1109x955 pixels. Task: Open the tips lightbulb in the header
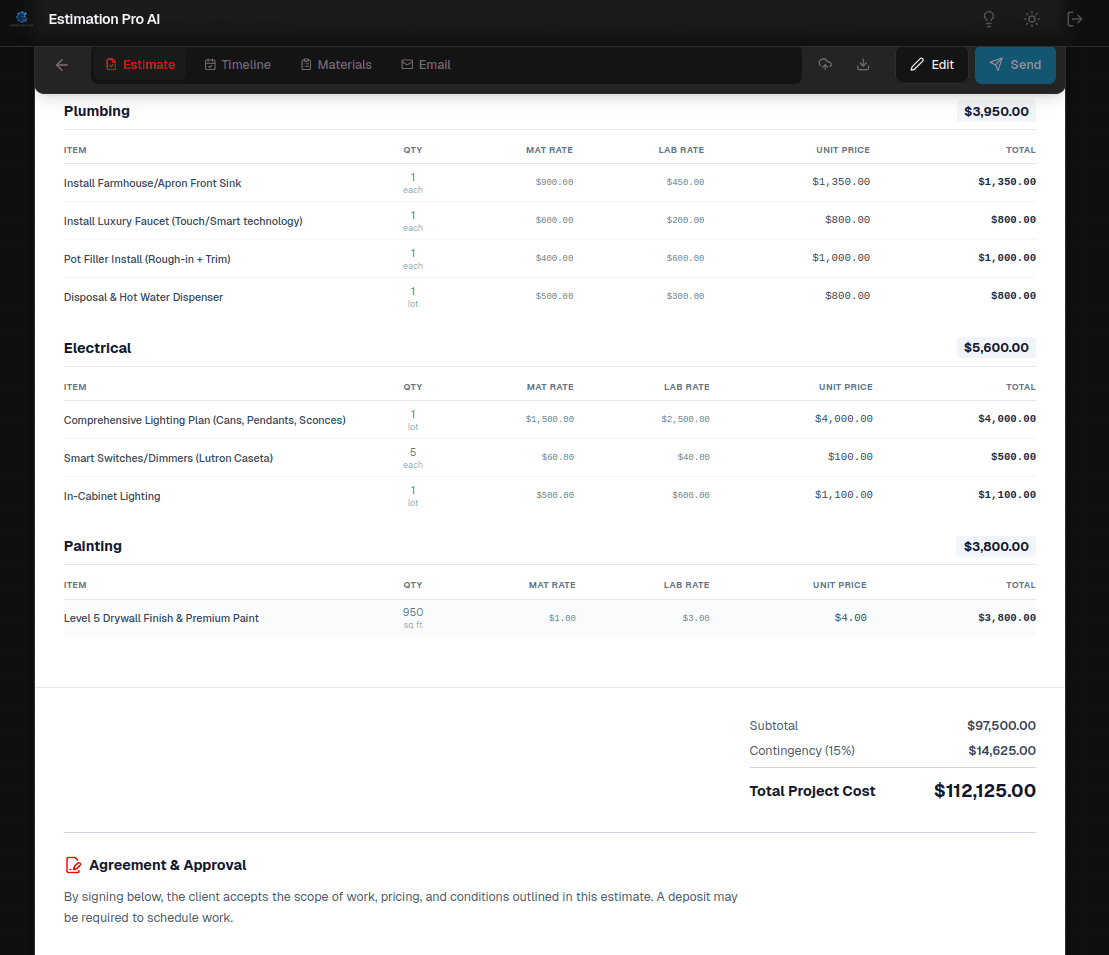point(988,19)
